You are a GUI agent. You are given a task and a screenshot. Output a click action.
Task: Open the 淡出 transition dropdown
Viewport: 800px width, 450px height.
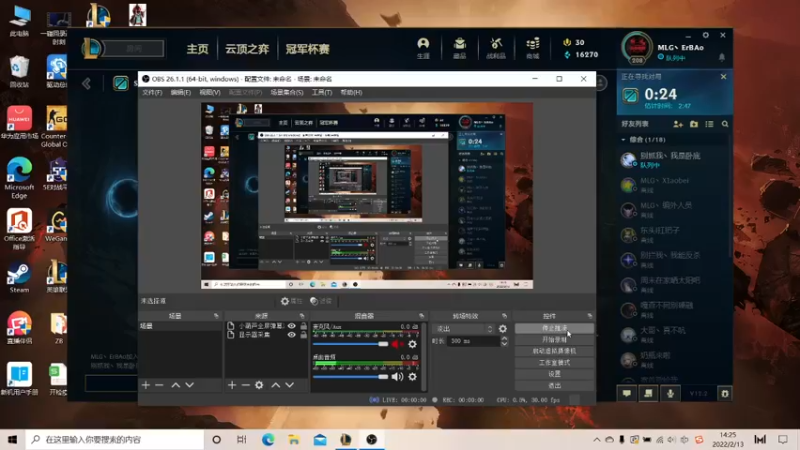tap(464, 329)
